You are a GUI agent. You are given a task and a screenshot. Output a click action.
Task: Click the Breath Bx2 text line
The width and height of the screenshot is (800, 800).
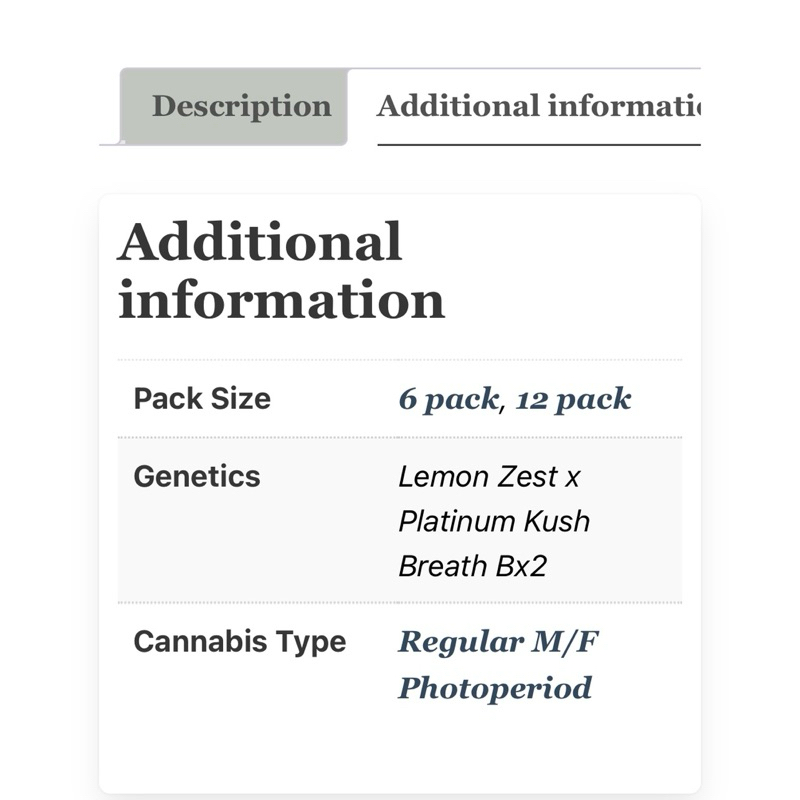click(472, 566)
